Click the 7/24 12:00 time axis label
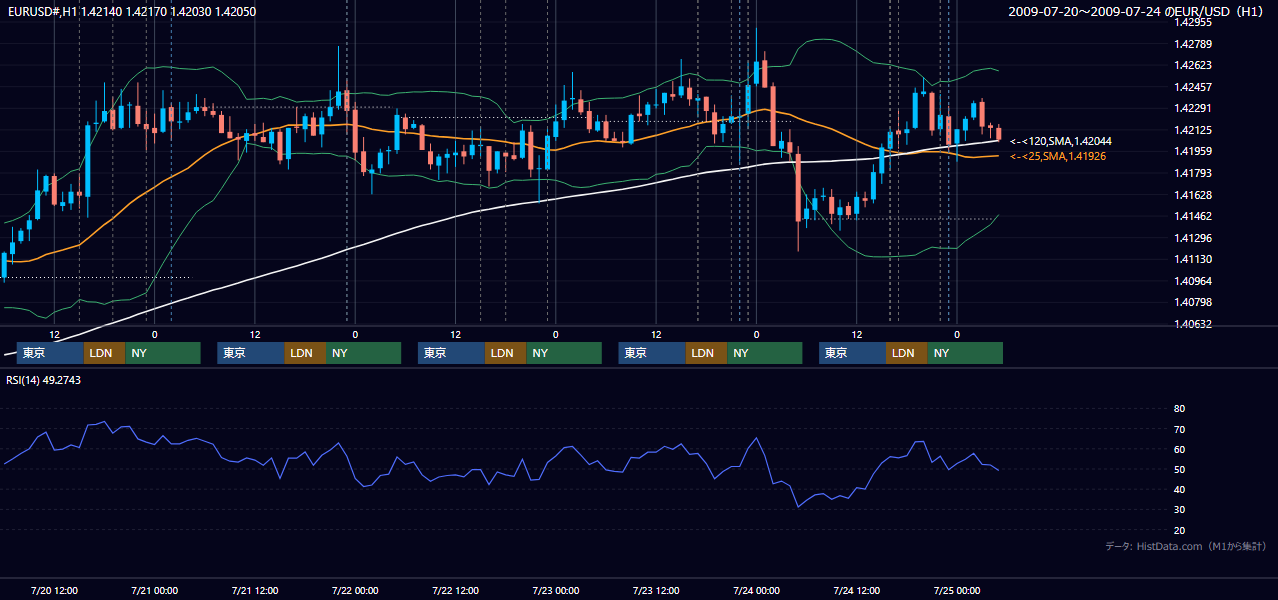This screenshot has height=600, width=1278. pos(857,590)
